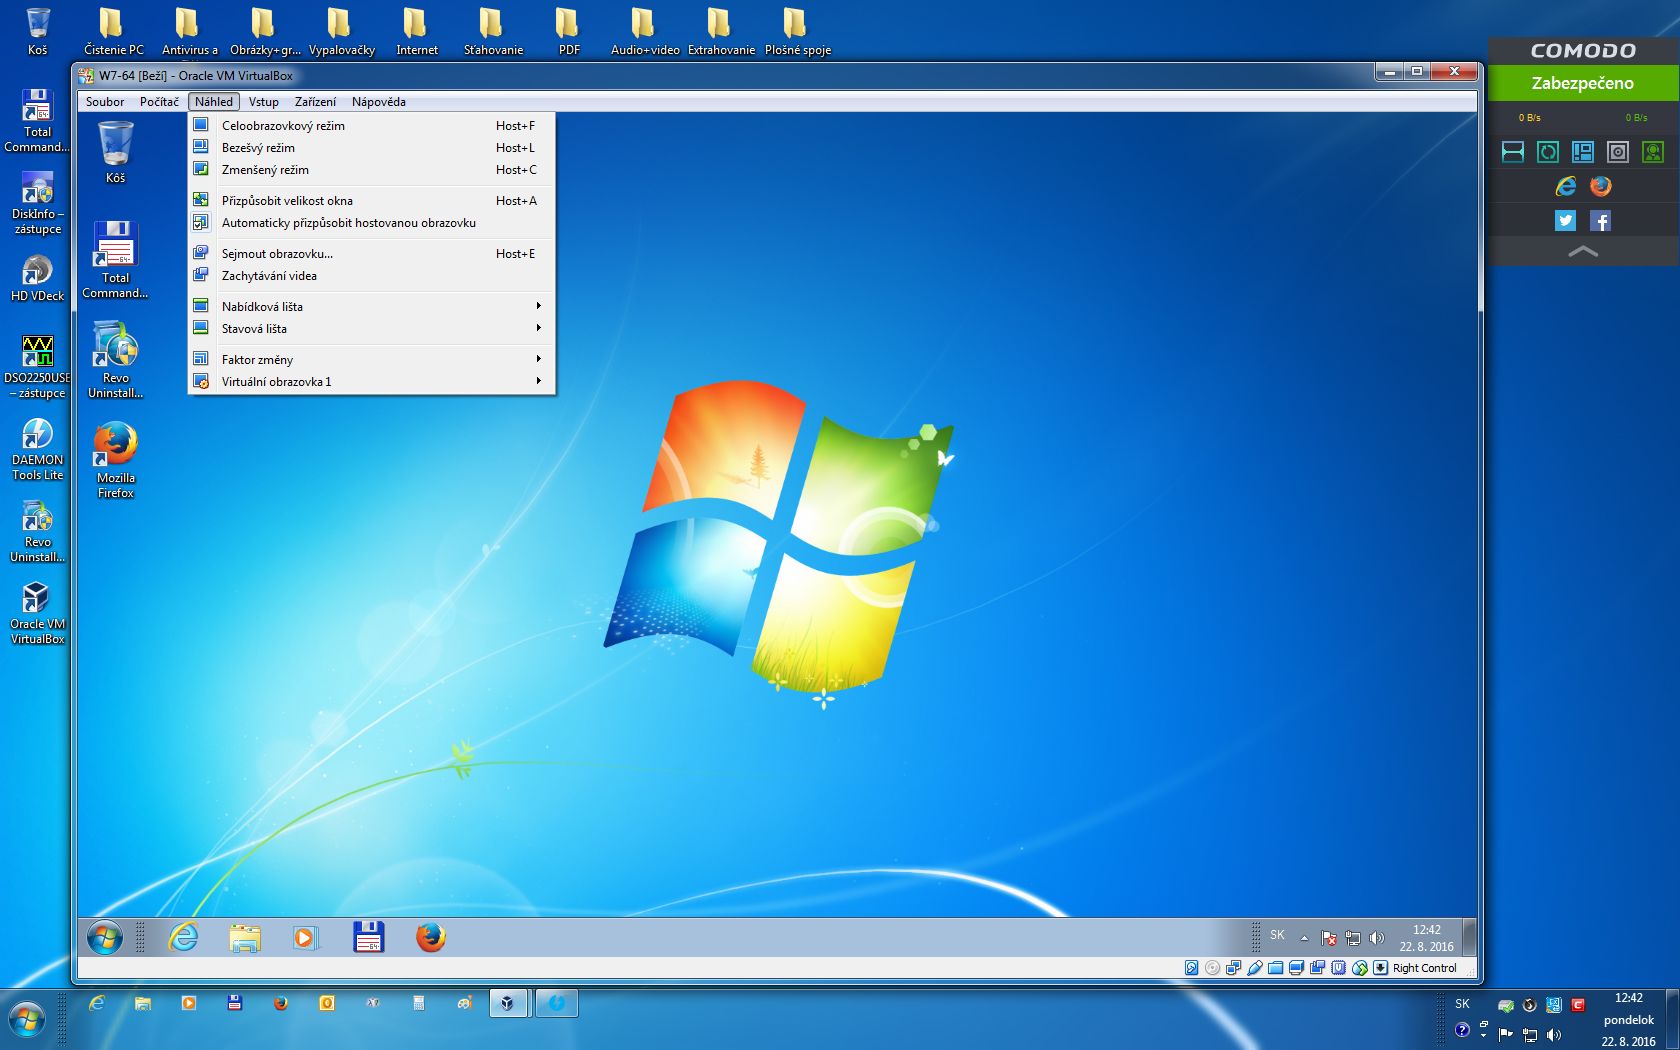This screenshot has height=1050, width=1680.
Task: Select Zmenšený režim menu entry
Action: pyautogui.click(x=371, y=169)
